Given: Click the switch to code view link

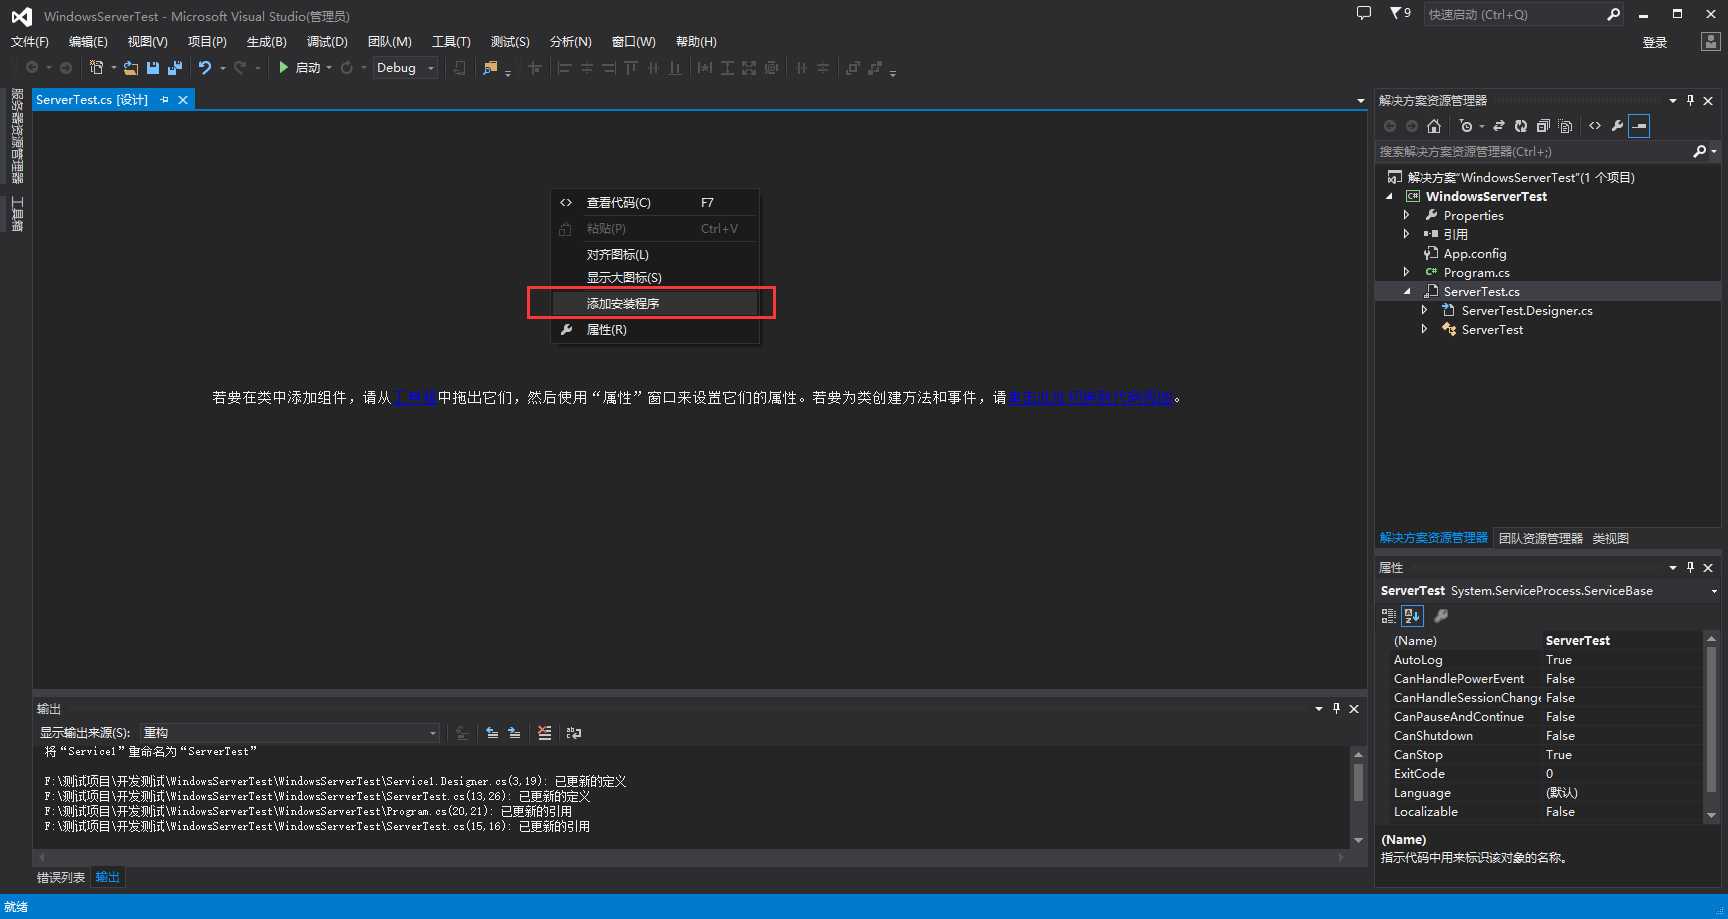Looking at the screenshot, I should tap(1090, 398).
